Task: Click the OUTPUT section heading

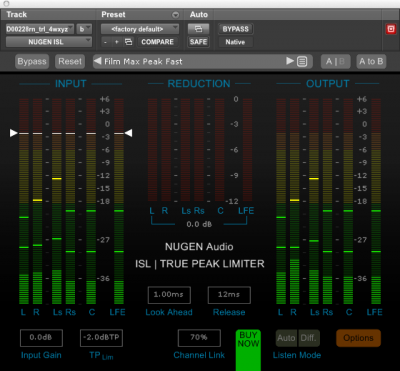Action: pyautogui.click(x=328, y=84)
